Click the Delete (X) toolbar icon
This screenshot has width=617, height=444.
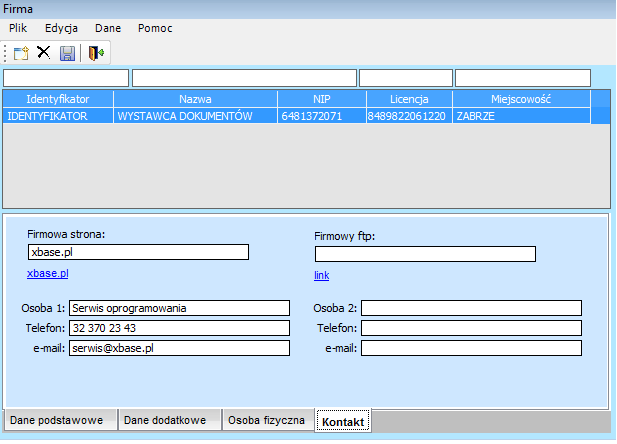click(x=44, y=52)
